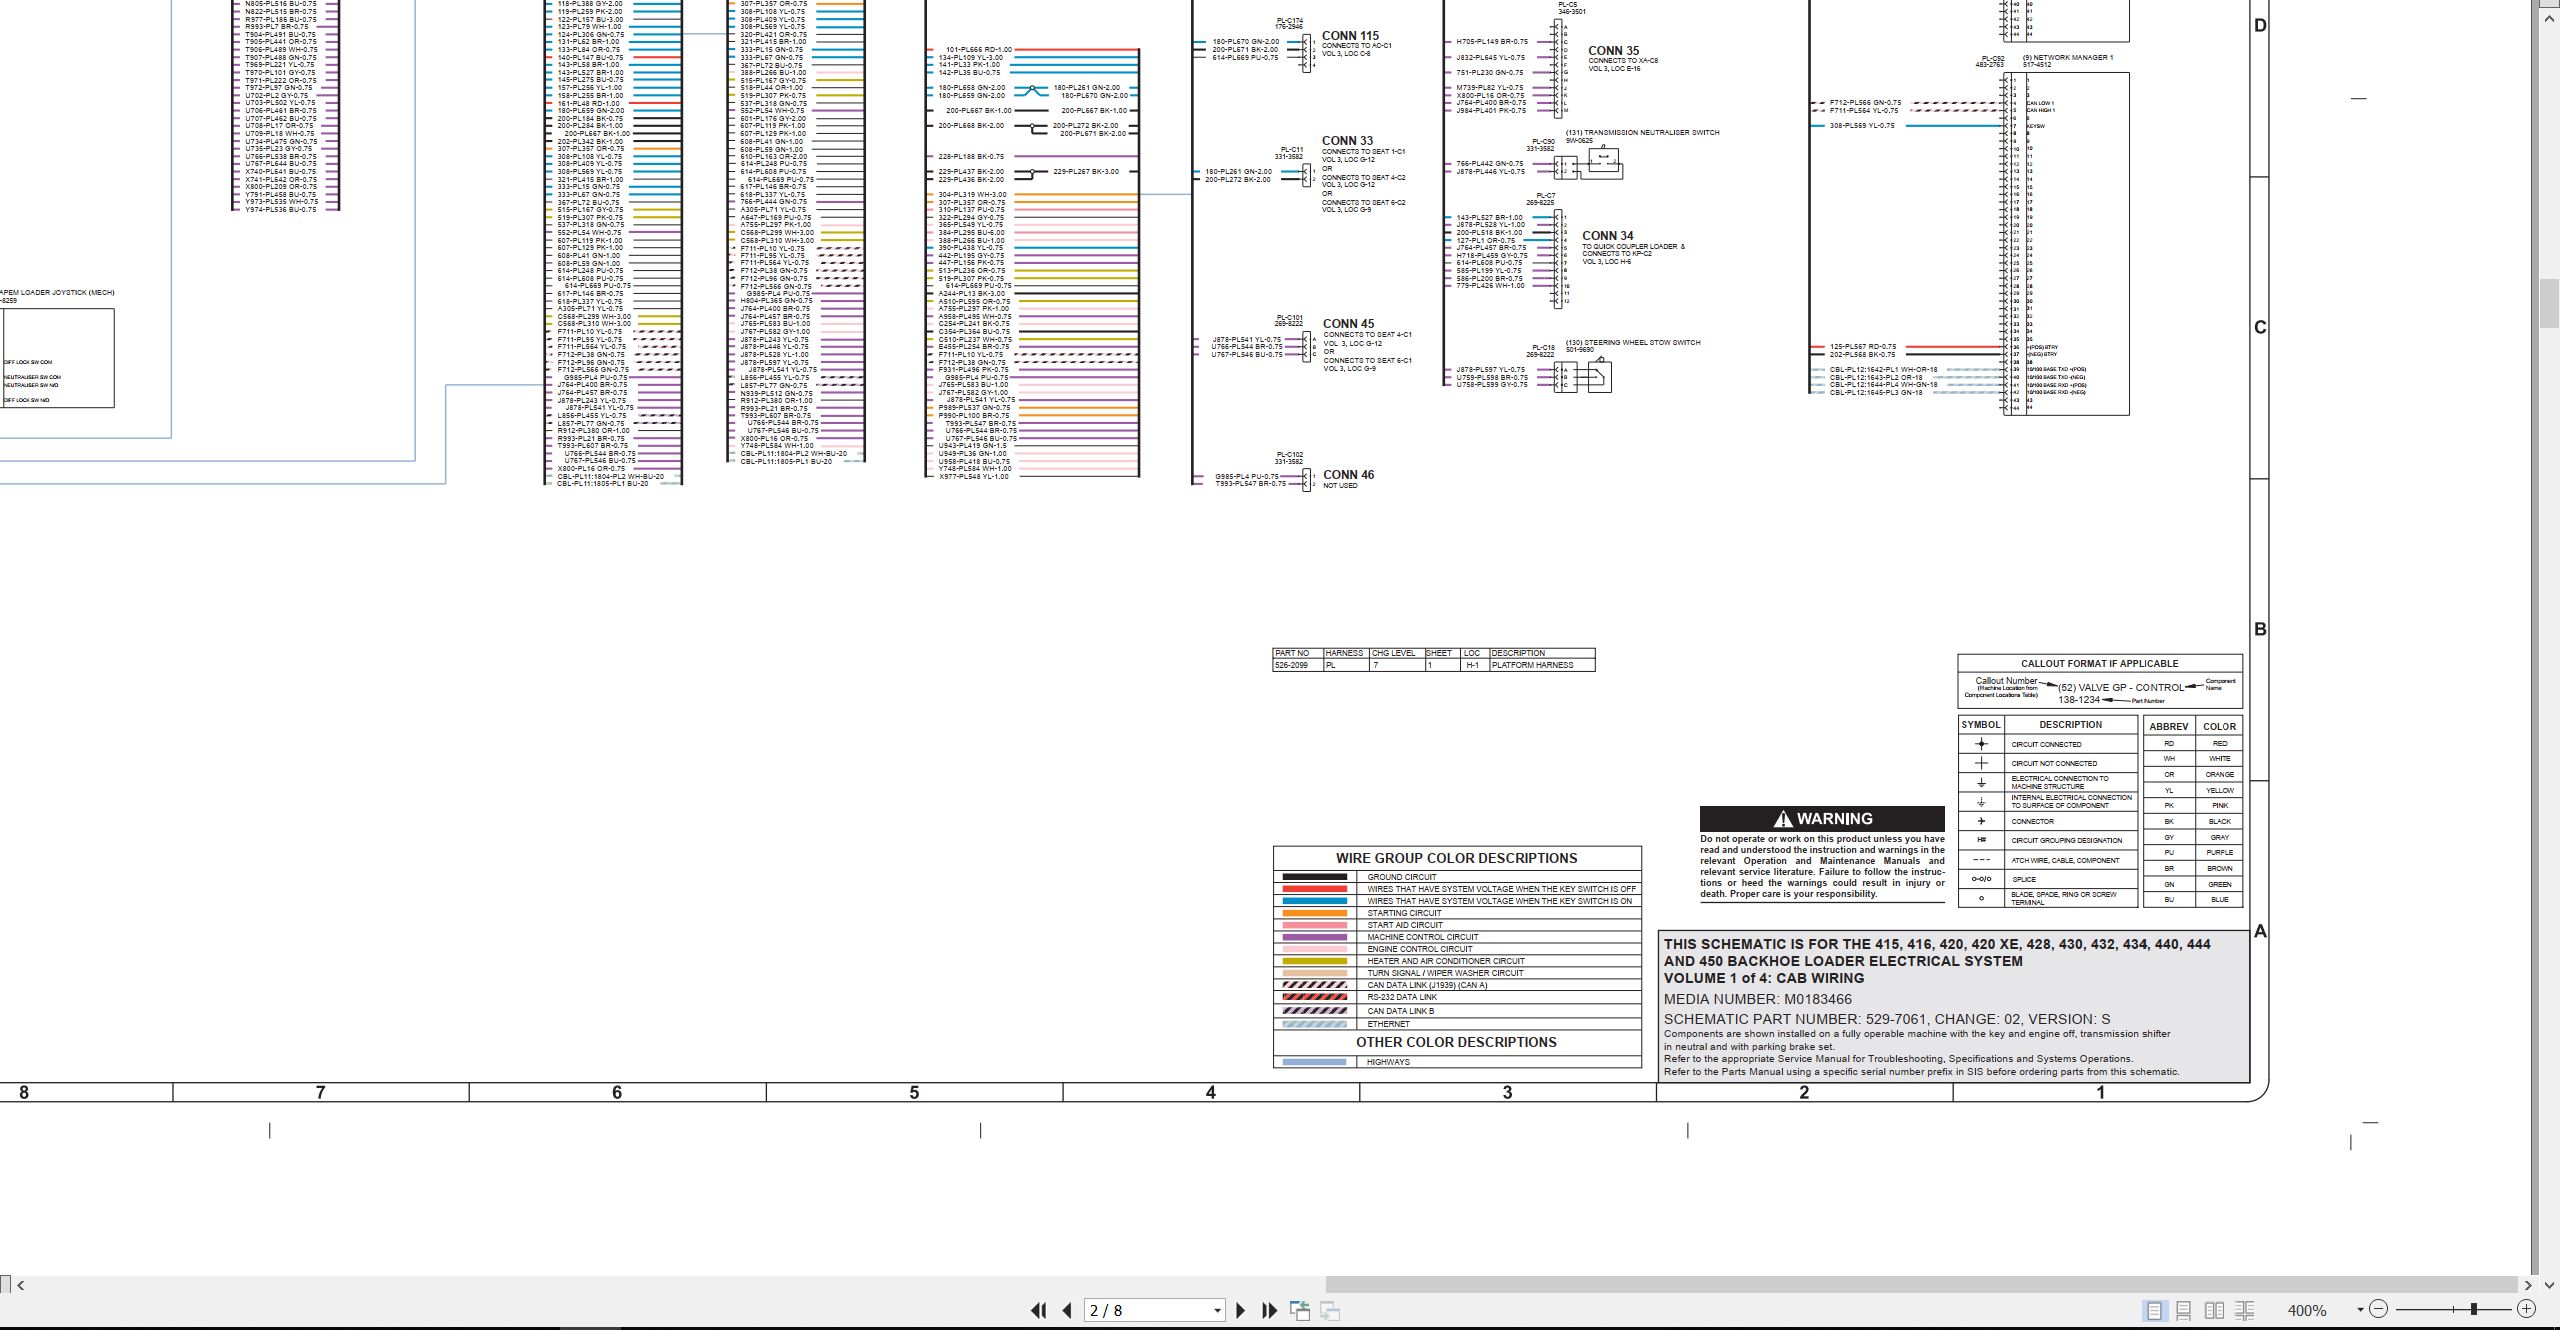Click the 125-PL567 RD-0.75 wire label
Viewport: 2560px width, 1330px height.
coord(1862,347)
